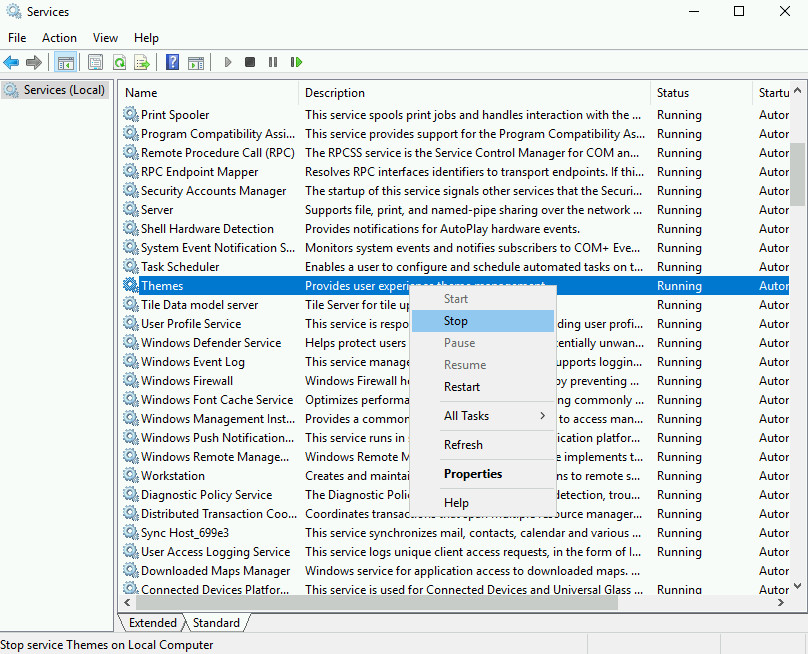Click the gear icon of Windows Event Log
808x654 pixels.
click(x=131, y=362)
